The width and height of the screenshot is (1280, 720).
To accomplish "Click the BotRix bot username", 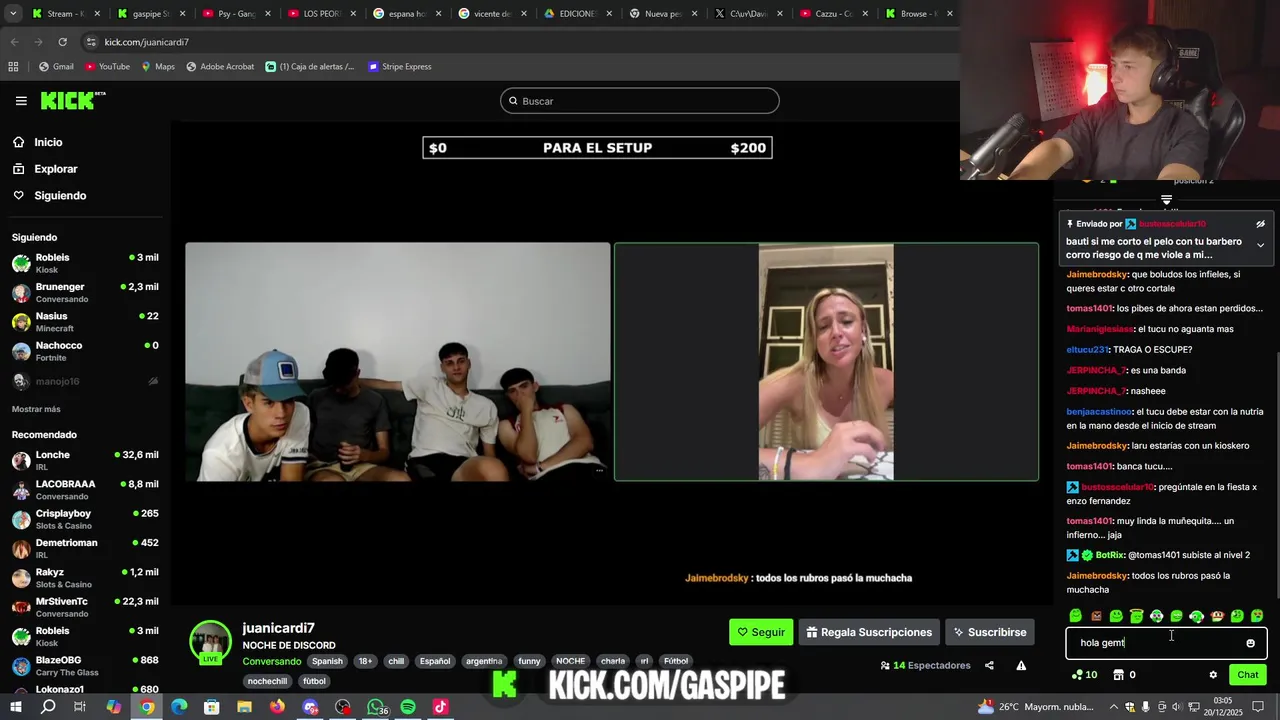I will (1110, 555).
